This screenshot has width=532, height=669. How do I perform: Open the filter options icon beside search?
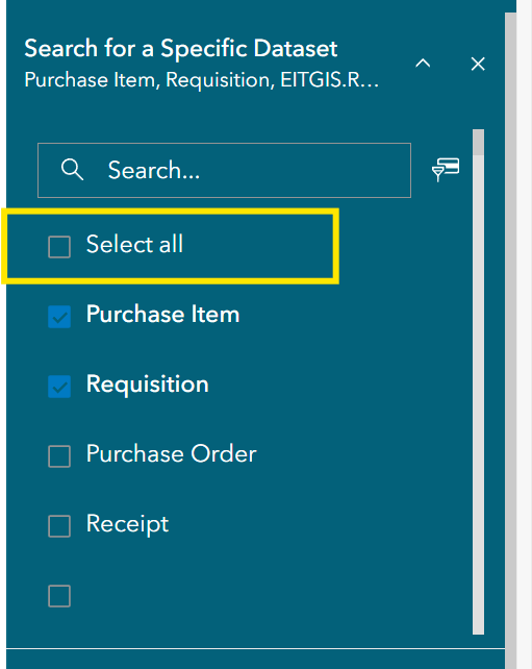click(445, 169)
